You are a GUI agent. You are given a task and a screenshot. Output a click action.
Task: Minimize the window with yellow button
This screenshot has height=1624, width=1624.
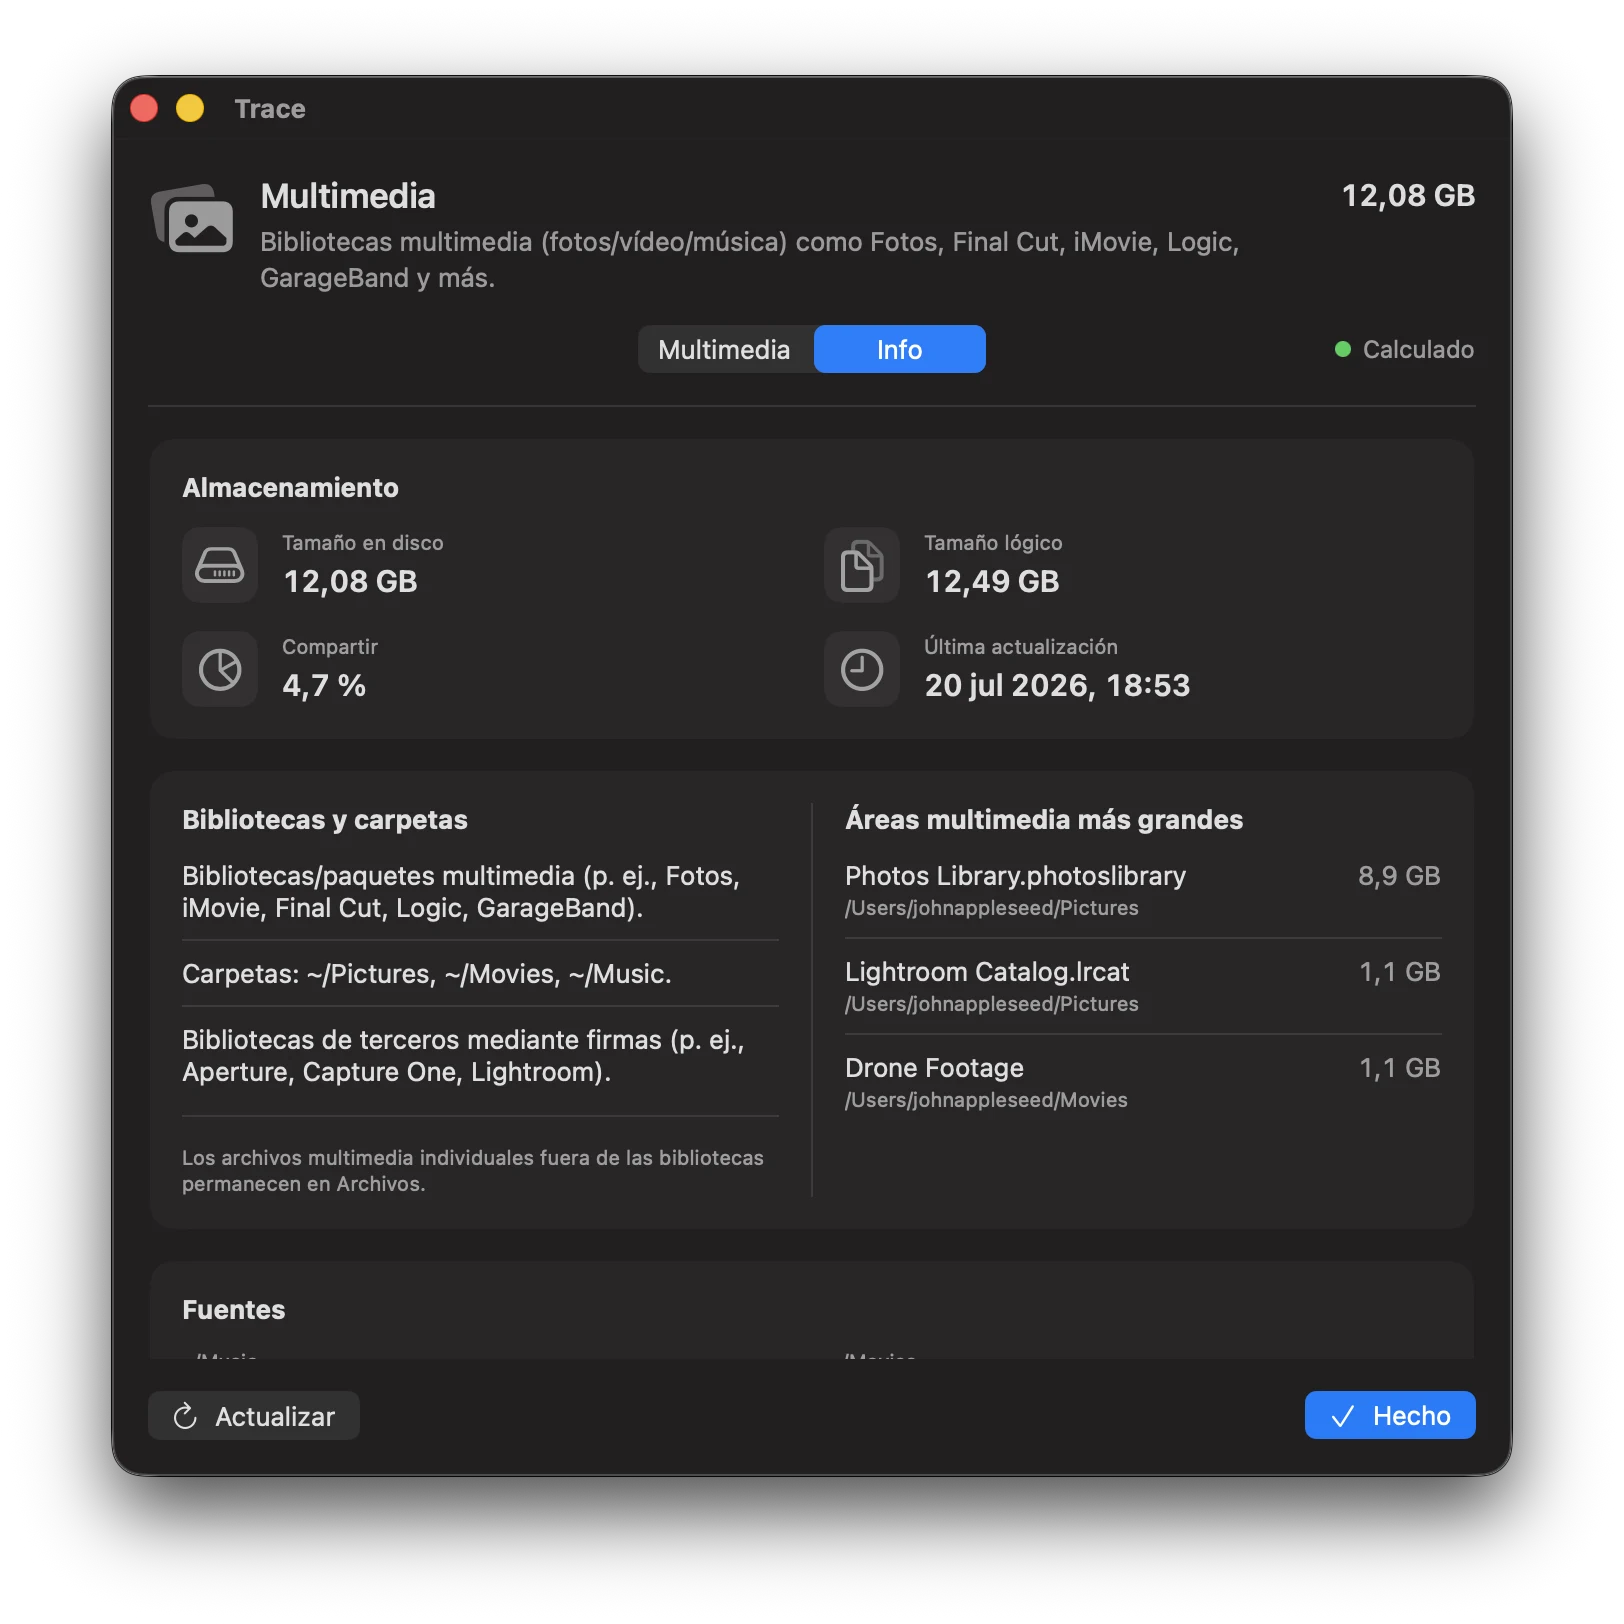tap(190, 108)
